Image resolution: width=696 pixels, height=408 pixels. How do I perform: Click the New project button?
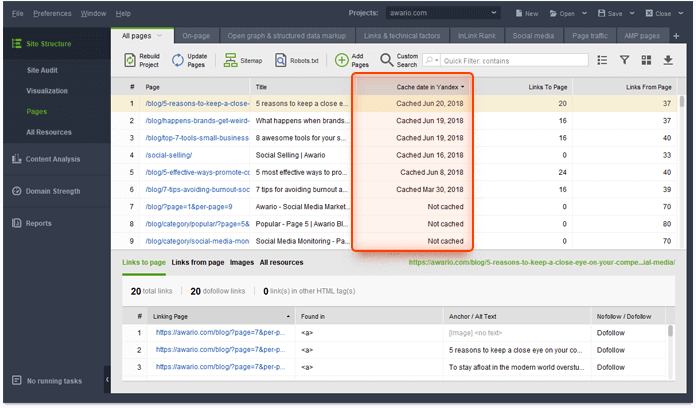point(527,13)
